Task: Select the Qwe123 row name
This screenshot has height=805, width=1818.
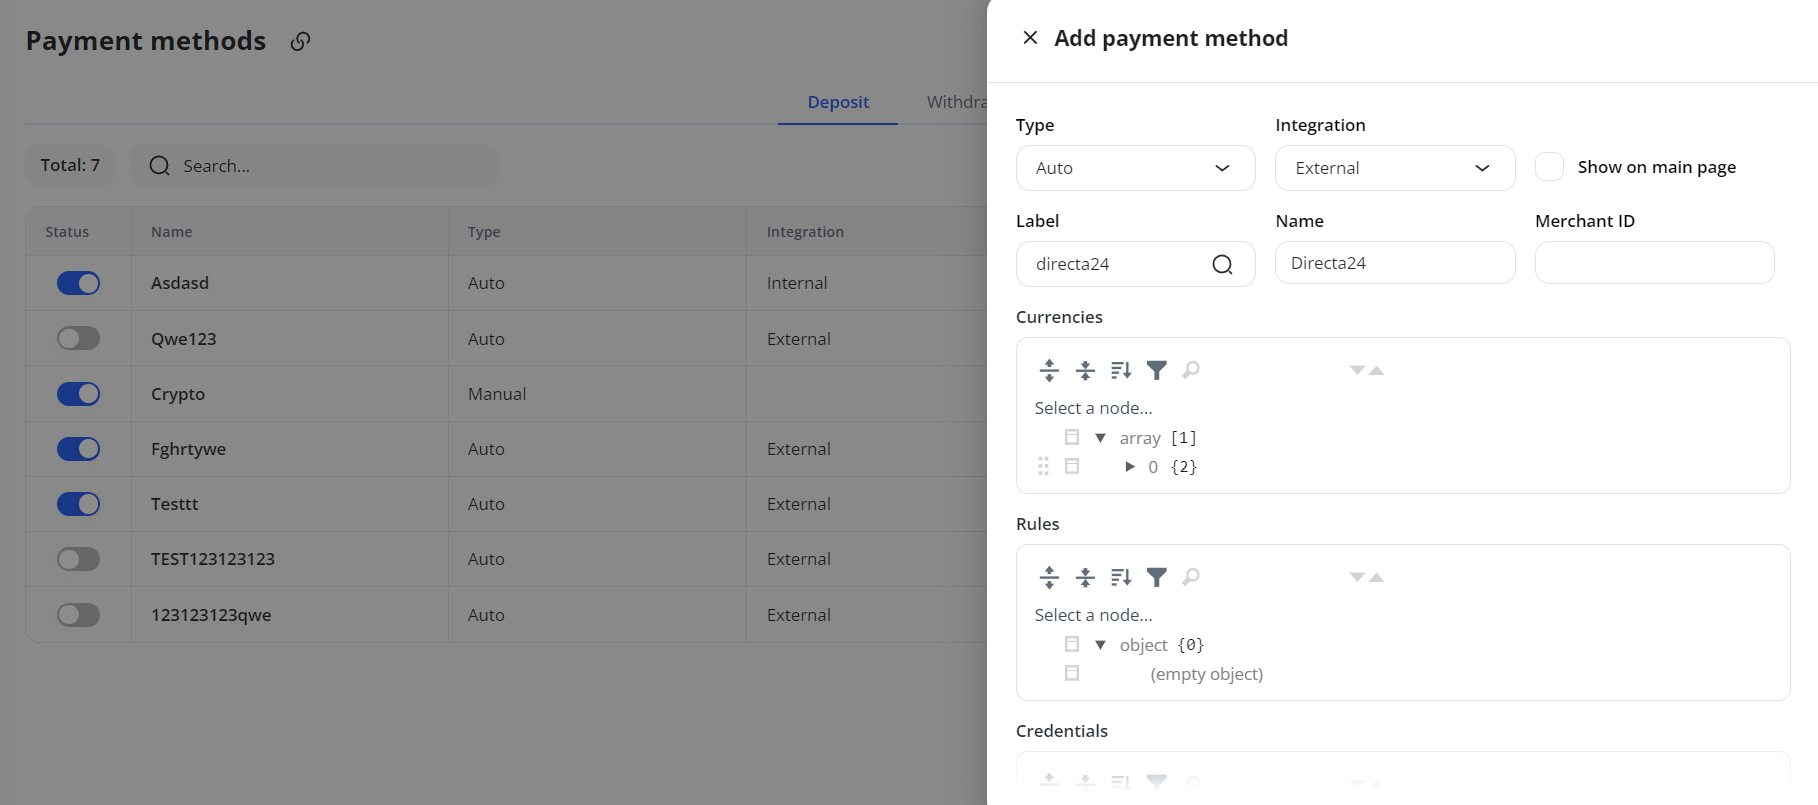Action: point(184,339)
